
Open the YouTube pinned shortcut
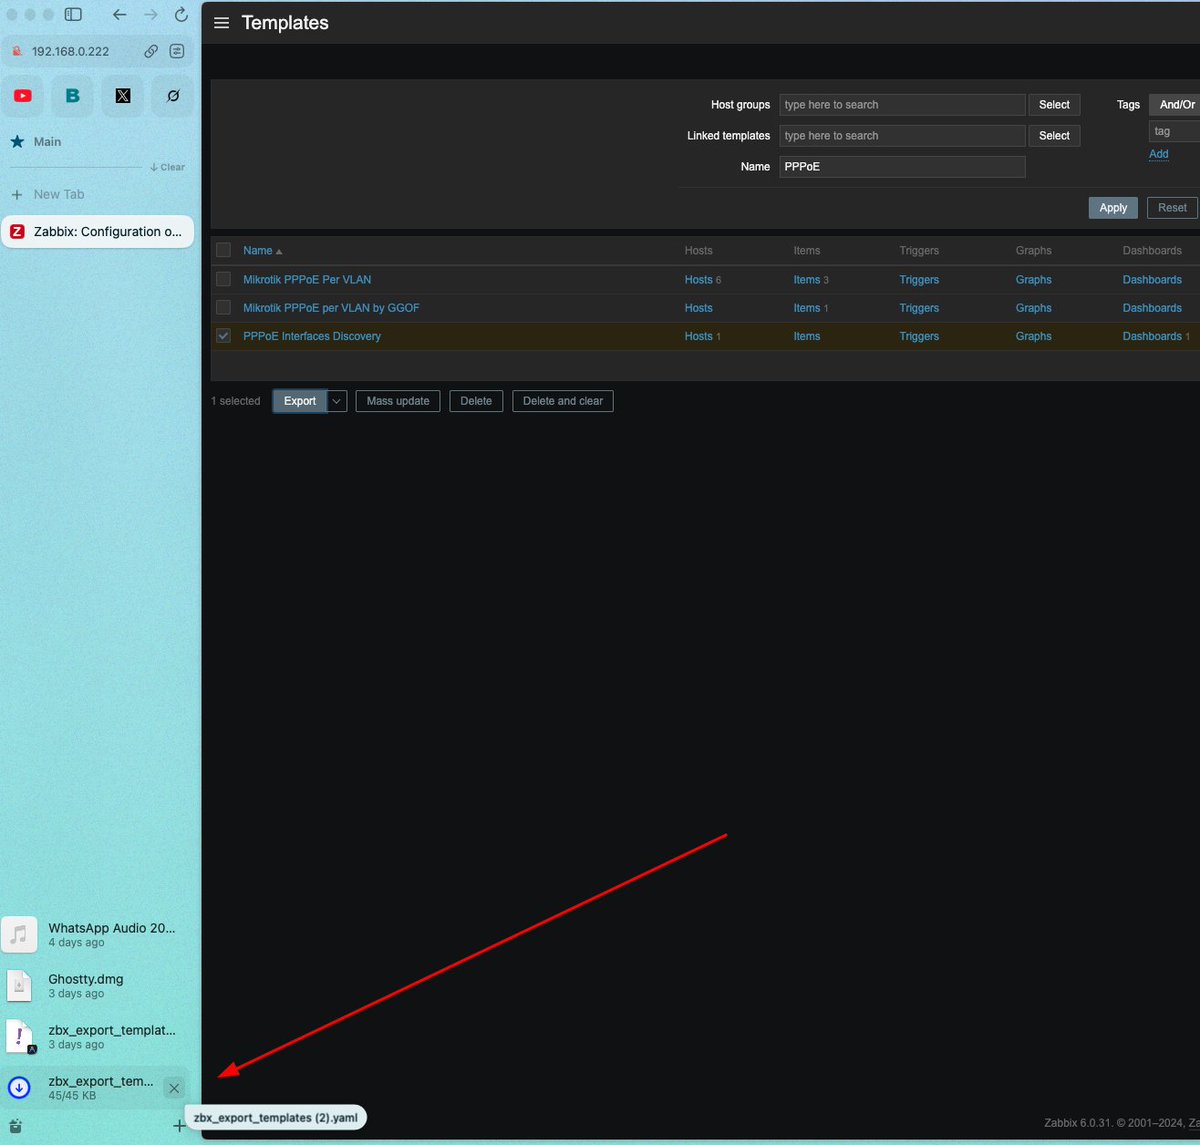pos(23,96)
